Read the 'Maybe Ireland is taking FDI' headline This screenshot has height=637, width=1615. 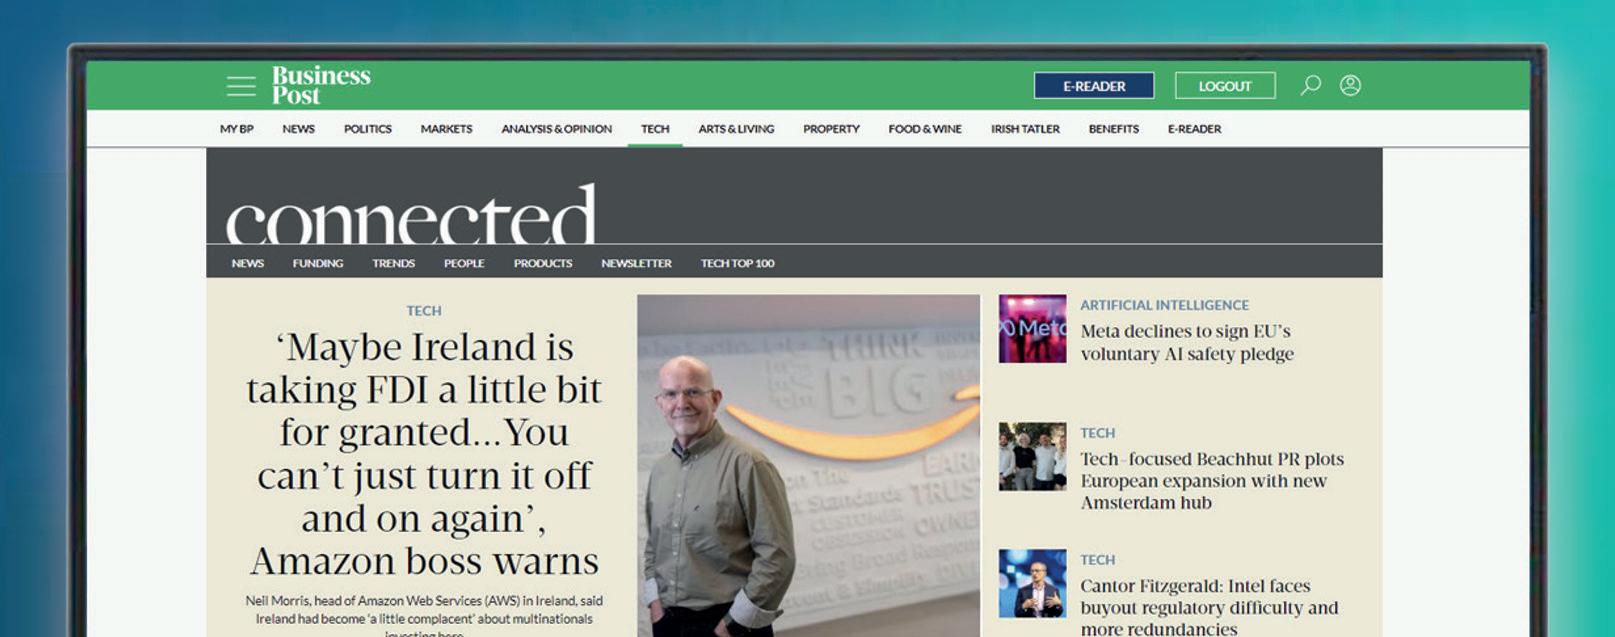pos(424,454)
